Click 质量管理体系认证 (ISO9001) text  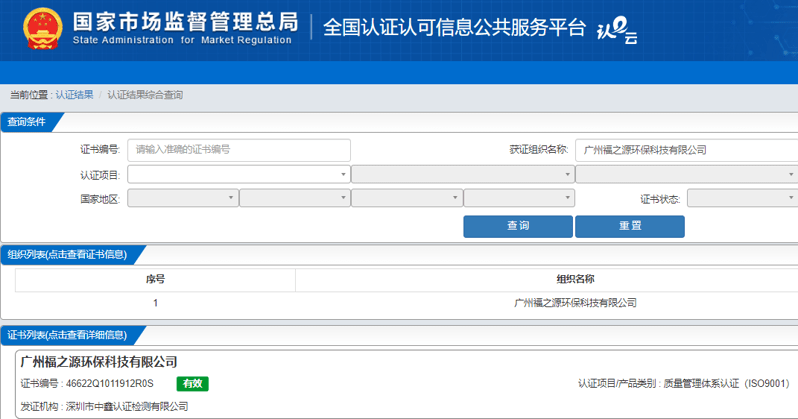pos(726,383)
